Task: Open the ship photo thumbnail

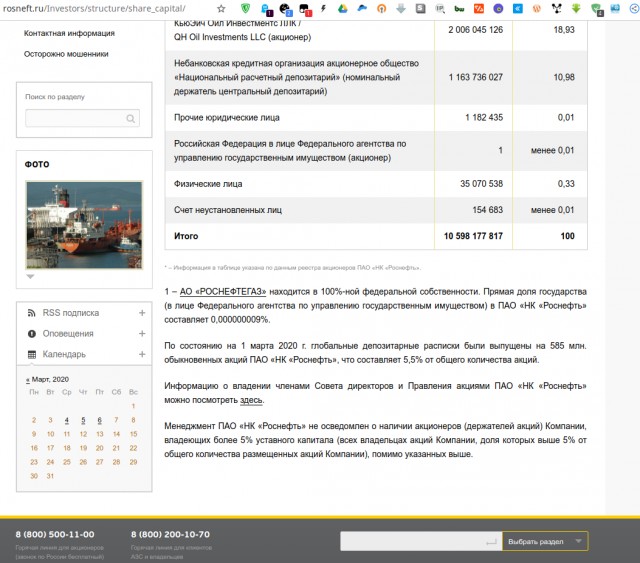Action: (84, 225)
